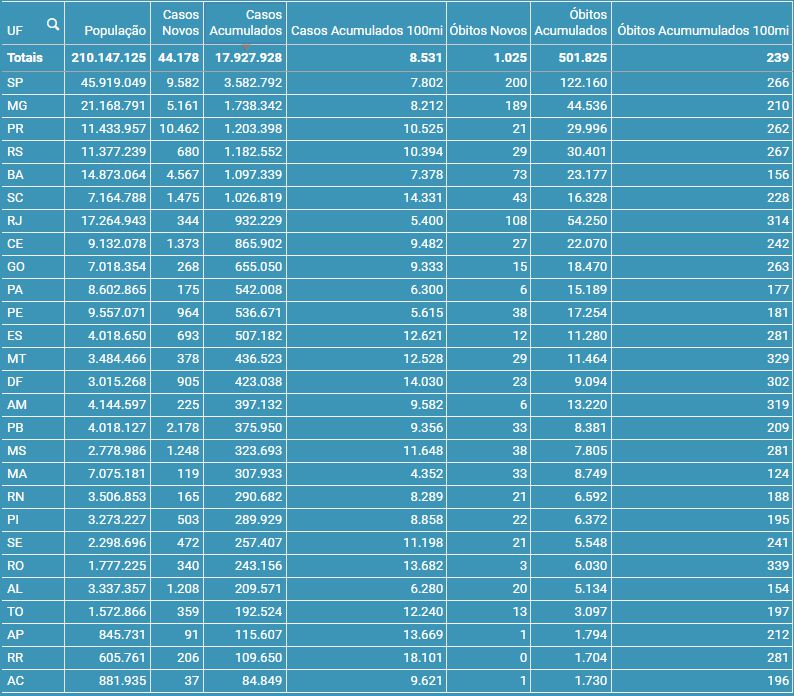Click the AC state row label
Image resolution: width=794 pixels, height=696 pixels.
tap(15, 681)
